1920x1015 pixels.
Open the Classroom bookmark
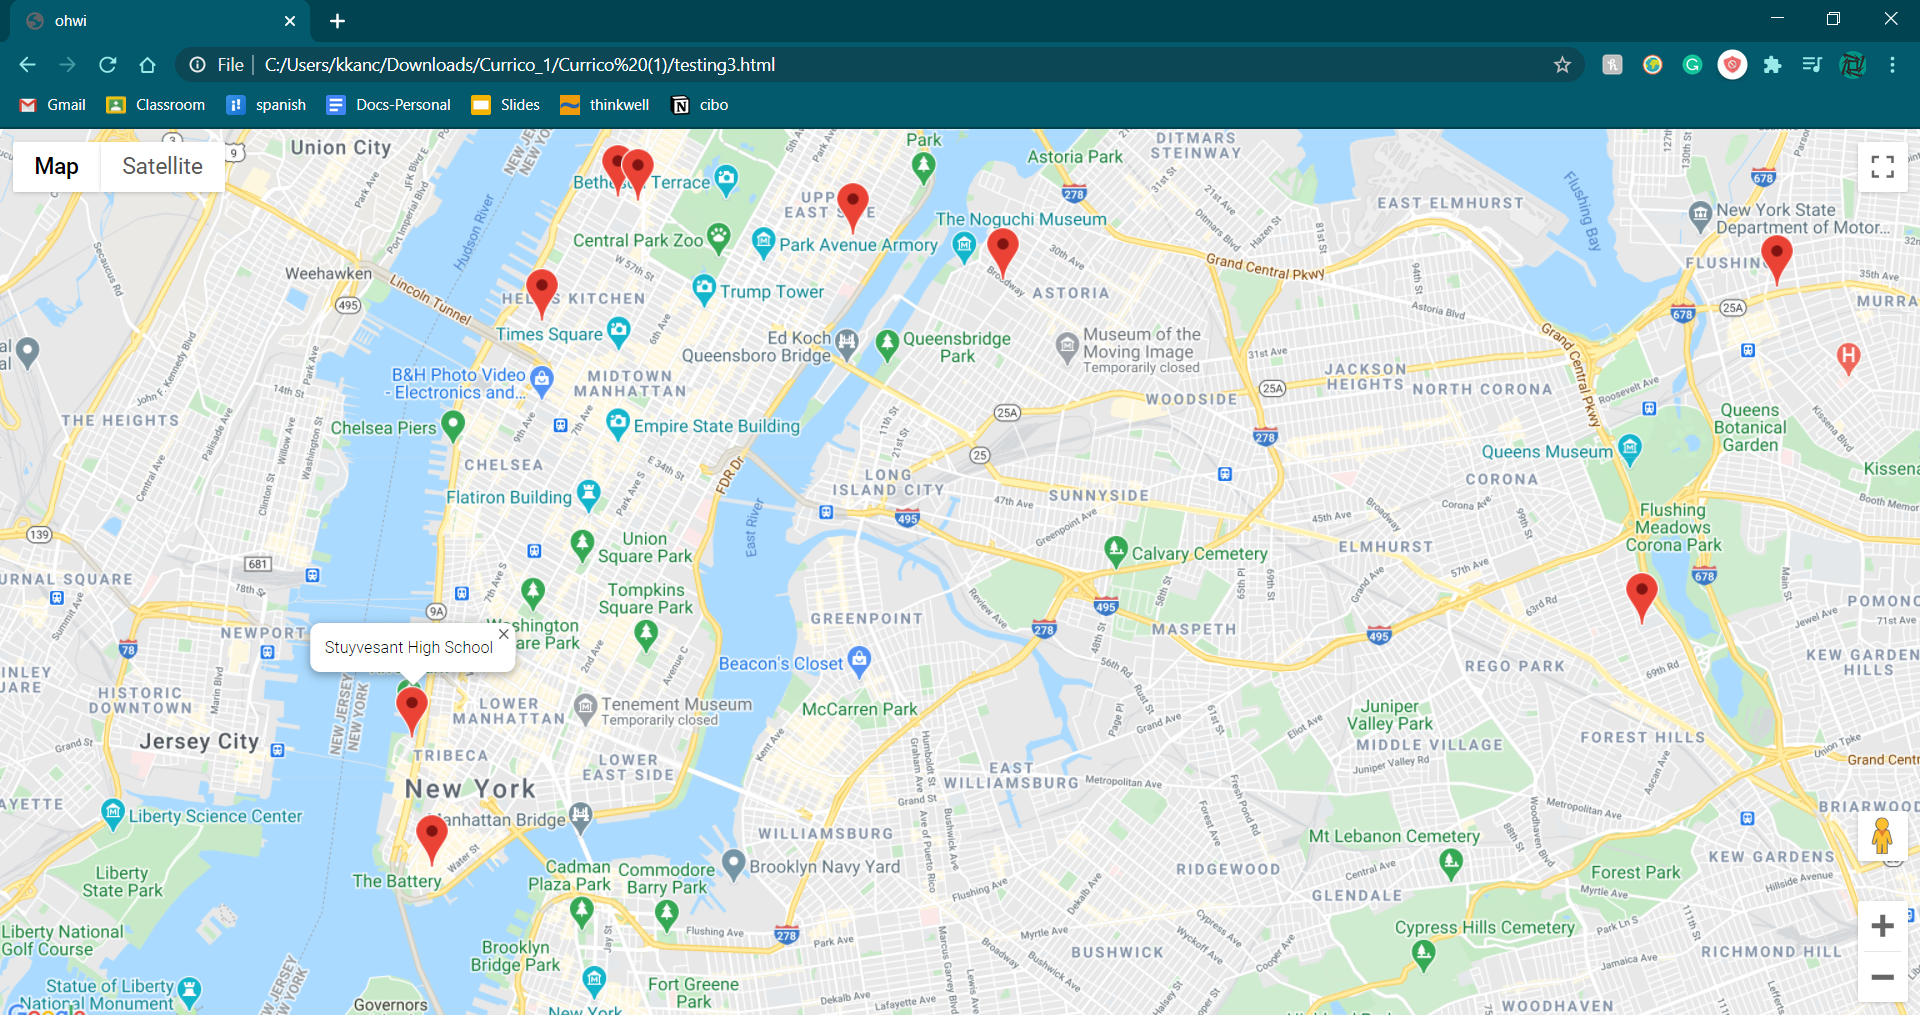(x=156, y=105)
